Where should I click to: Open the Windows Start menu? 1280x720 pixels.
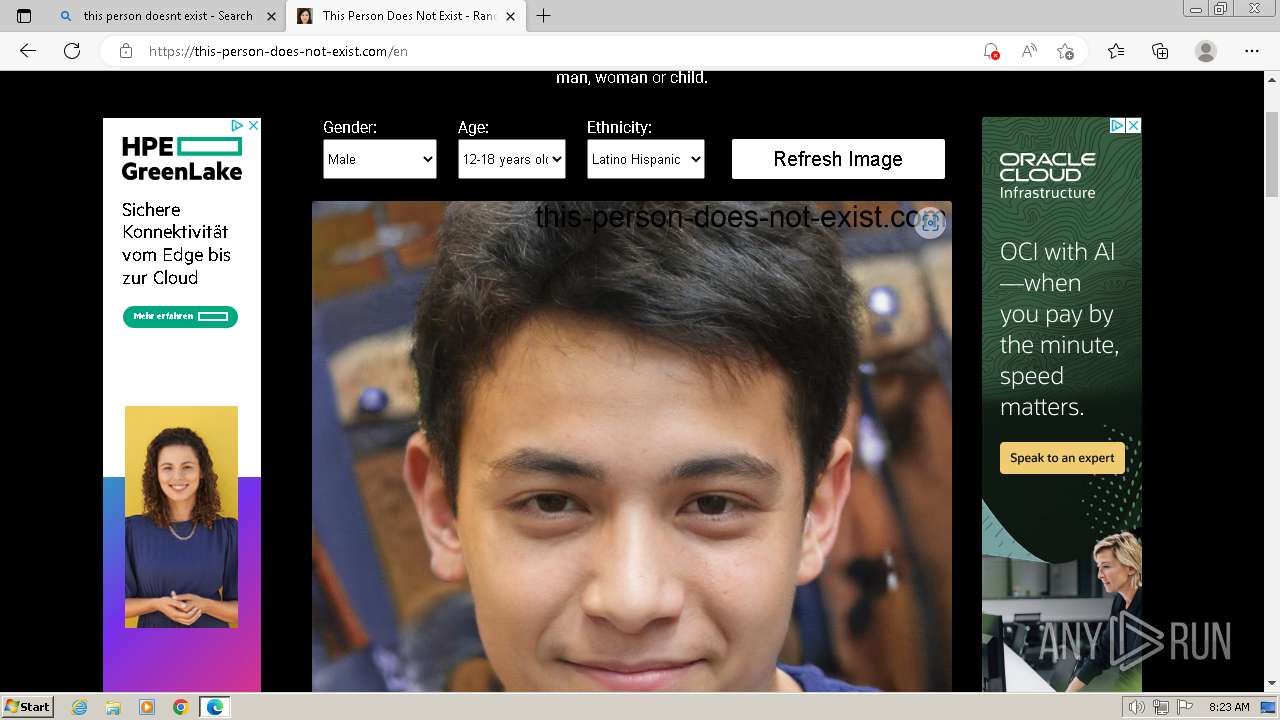click(x=28, y=706)
